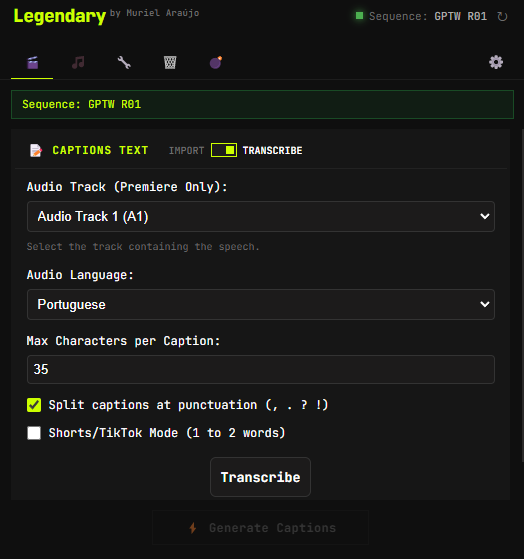The height and width of the screenshot is (559, 524).
Task: Refresh the sequence with the reload icon
Action: click(x=502, y=16)
